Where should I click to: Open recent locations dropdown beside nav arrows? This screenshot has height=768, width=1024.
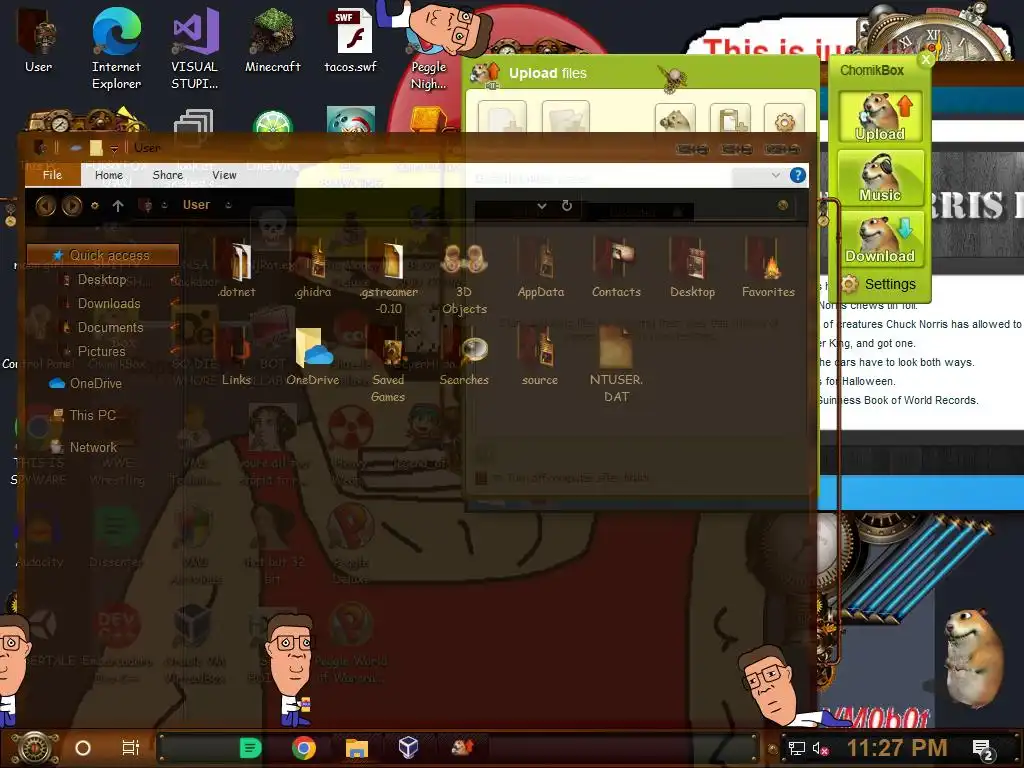coord(95,205)
